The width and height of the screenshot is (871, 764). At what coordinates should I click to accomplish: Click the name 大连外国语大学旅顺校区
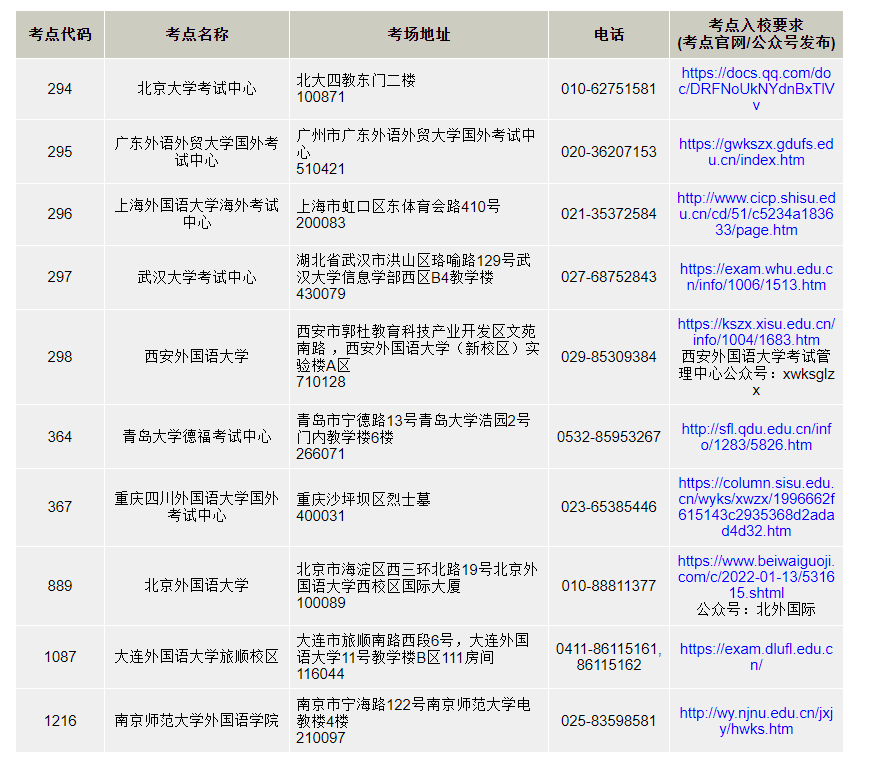(197, 657)
